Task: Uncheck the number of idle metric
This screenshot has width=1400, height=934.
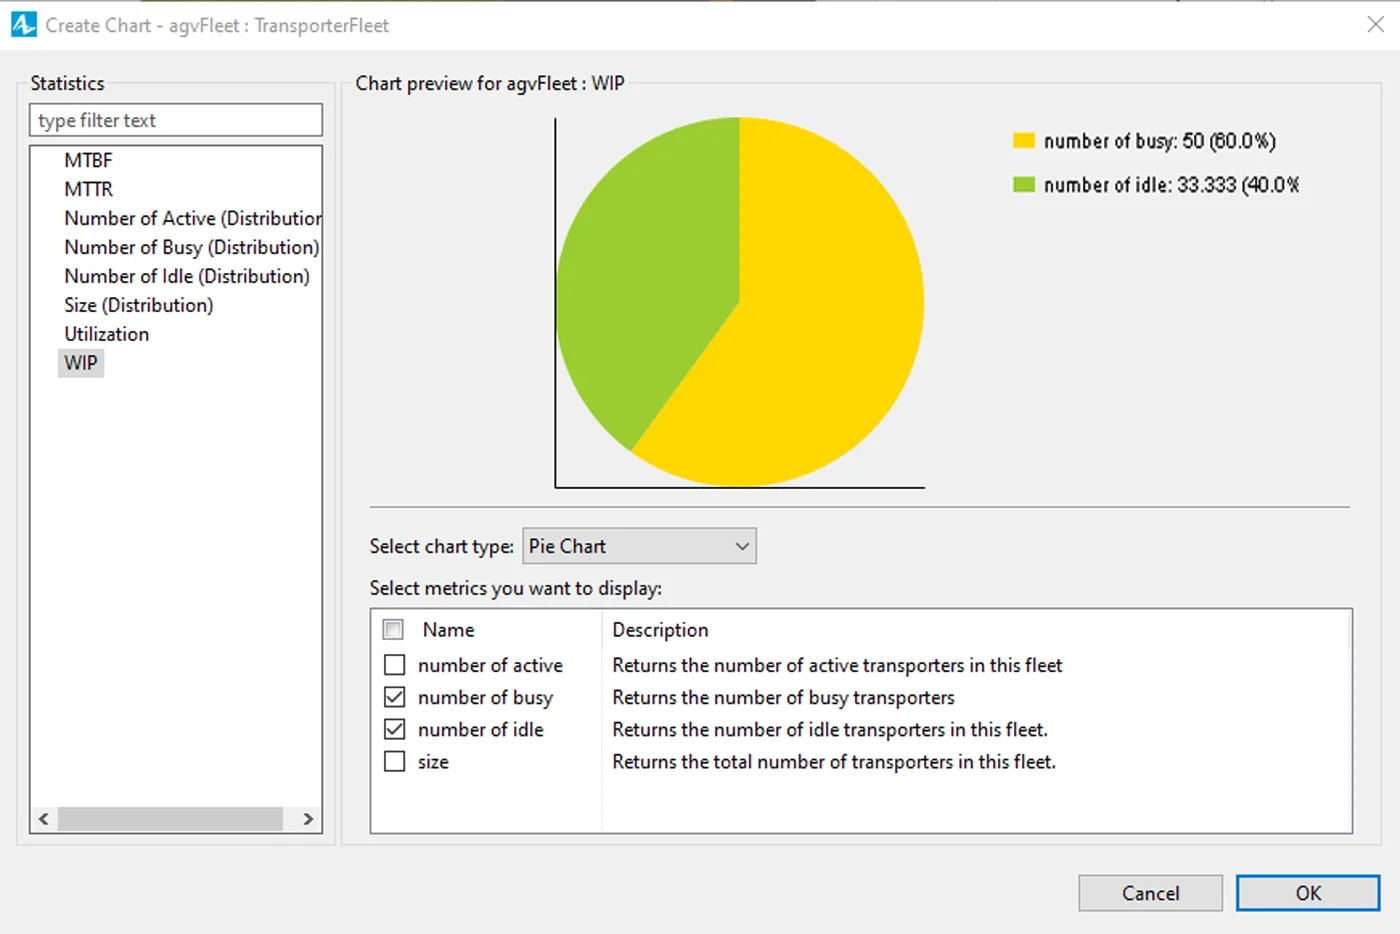Action: 395,729
